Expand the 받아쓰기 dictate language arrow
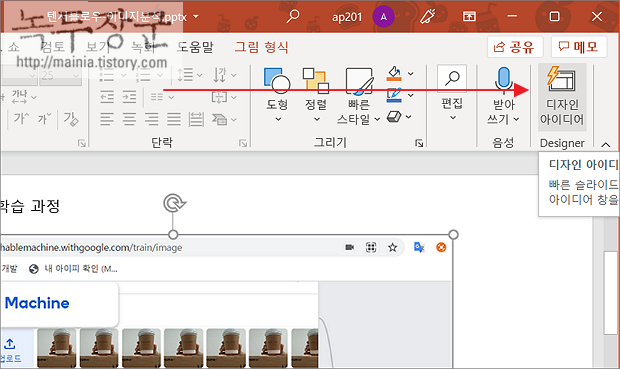The width and height of the screenshot is (620, 369). [516, 119]
